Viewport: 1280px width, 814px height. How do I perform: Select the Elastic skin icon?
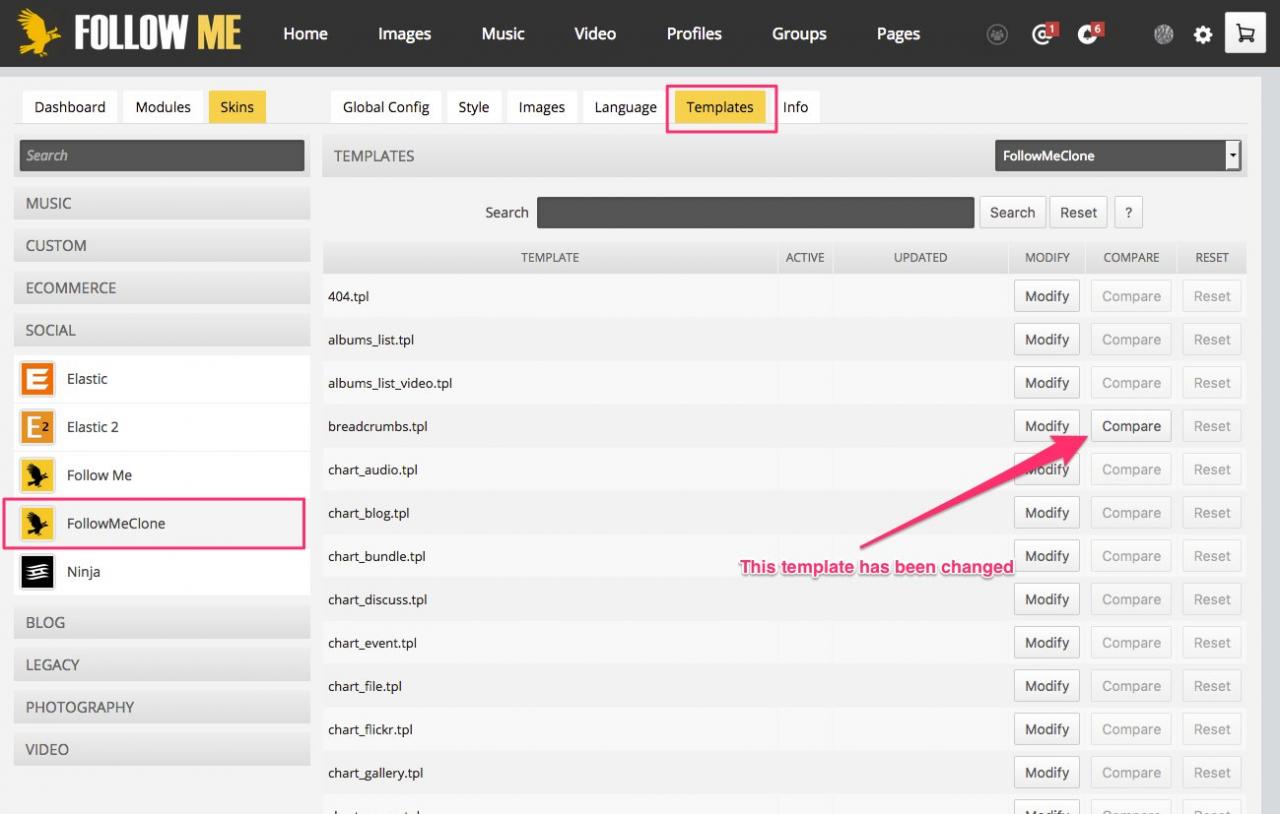coord(38,379)
